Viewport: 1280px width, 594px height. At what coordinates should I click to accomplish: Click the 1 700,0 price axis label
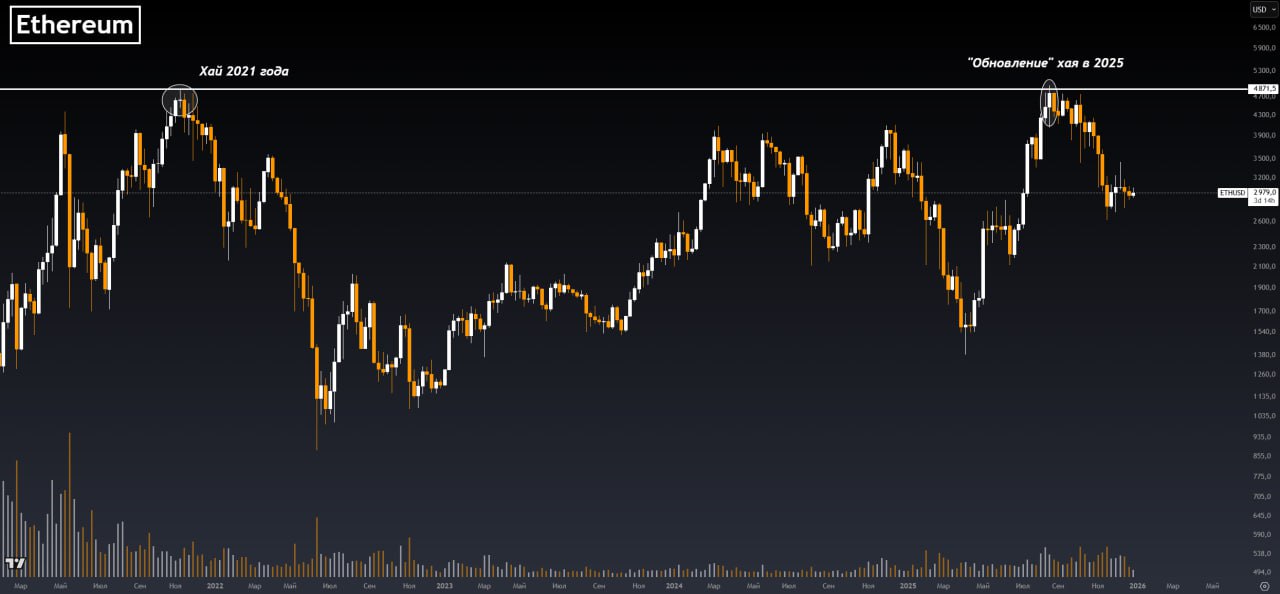coord(1264,310)
